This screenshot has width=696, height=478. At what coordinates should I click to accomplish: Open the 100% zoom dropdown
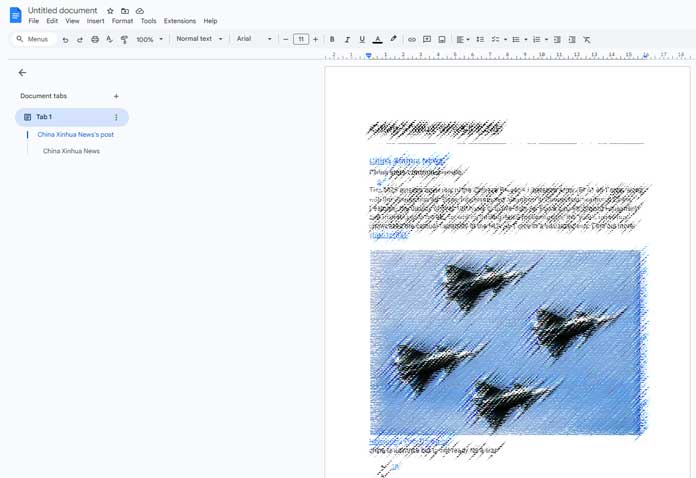coord(150,40)
